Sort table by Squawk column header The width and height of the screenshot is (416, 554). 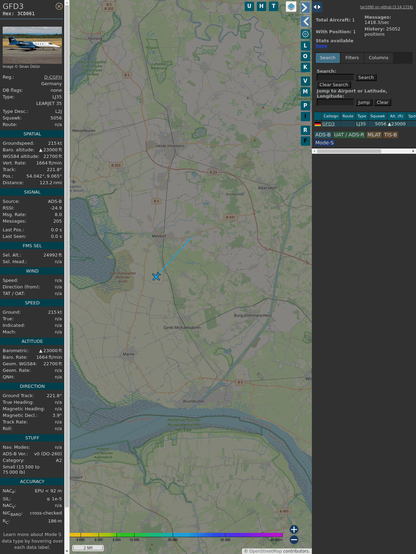pos(377,116)
